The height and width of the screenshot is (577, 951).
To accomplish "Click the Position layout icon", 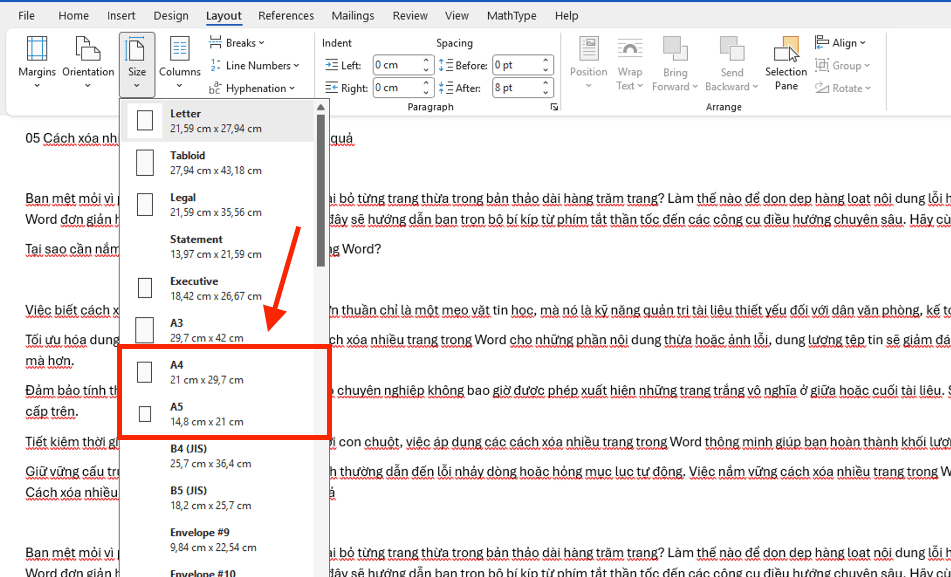I will pos(588,49).
